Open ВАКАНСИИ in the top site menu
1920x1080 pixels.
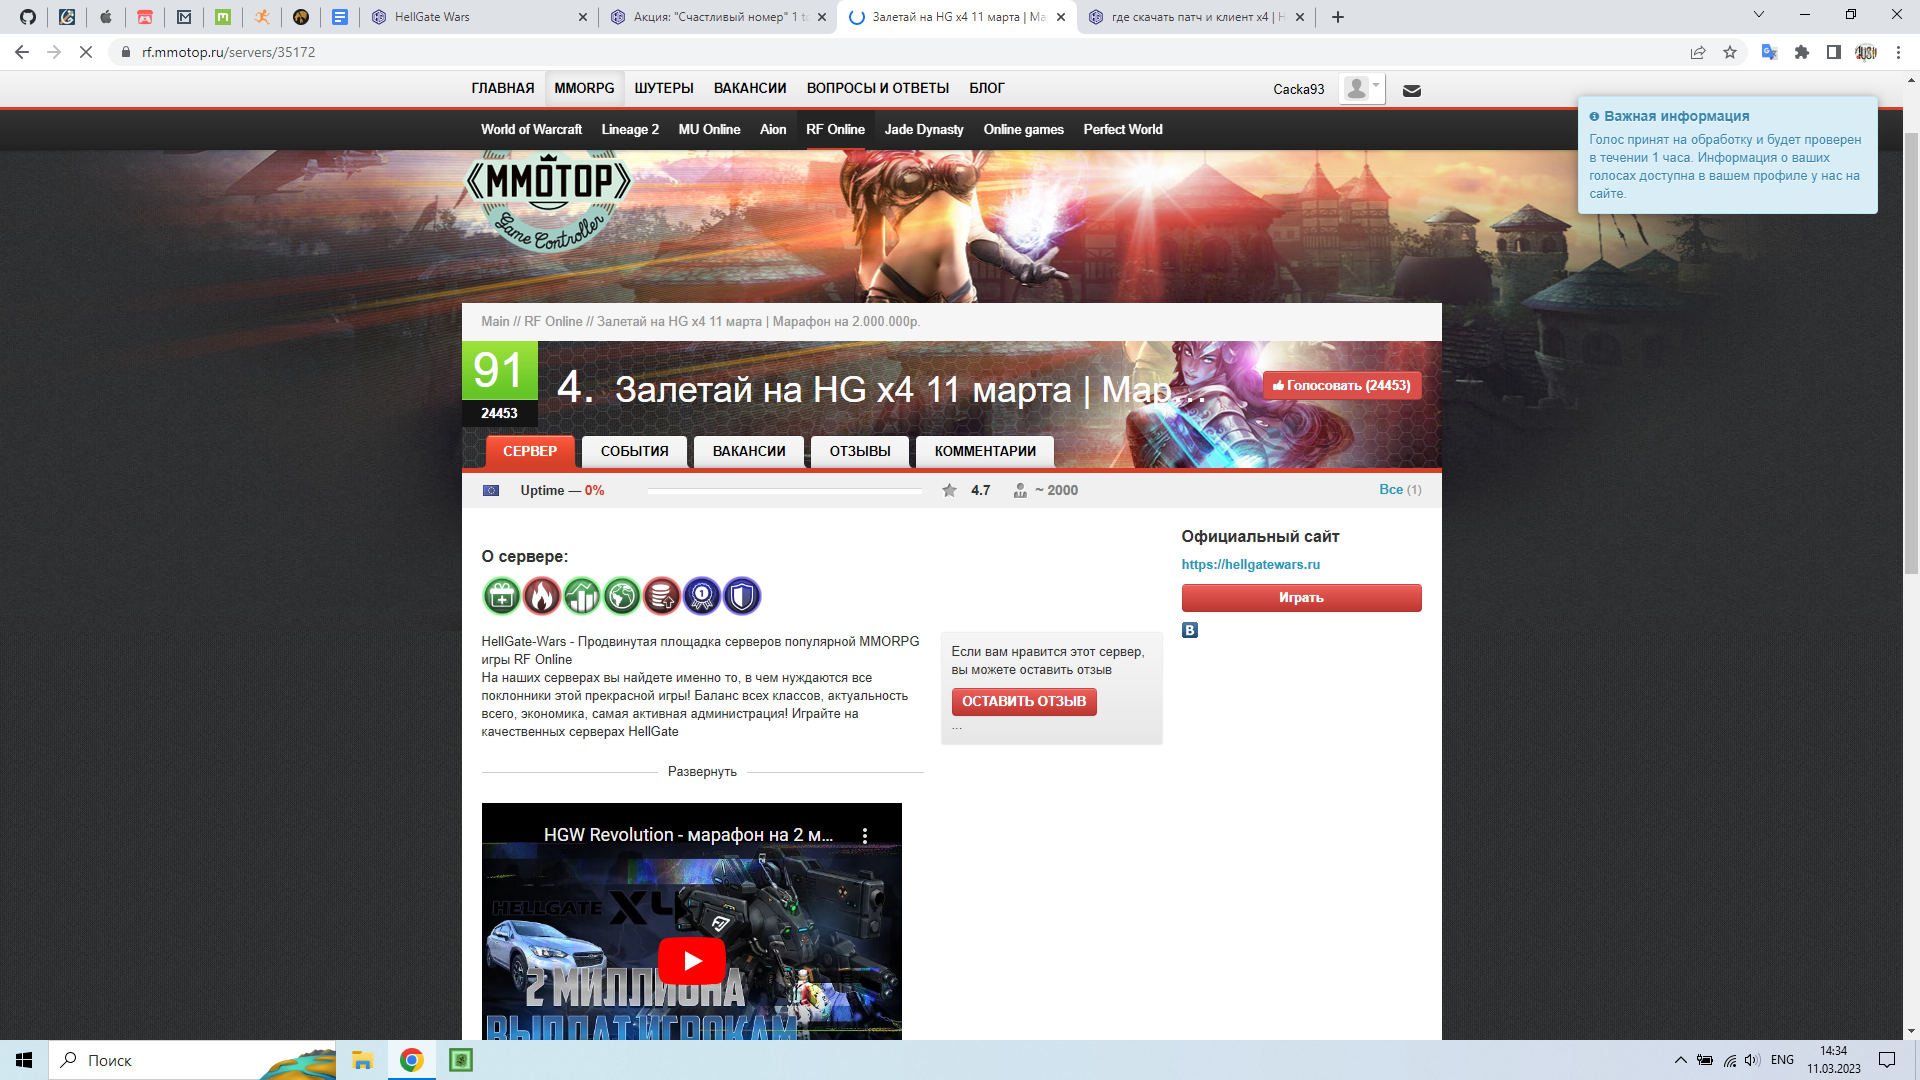pyautogui.click(x=750, y=88)
